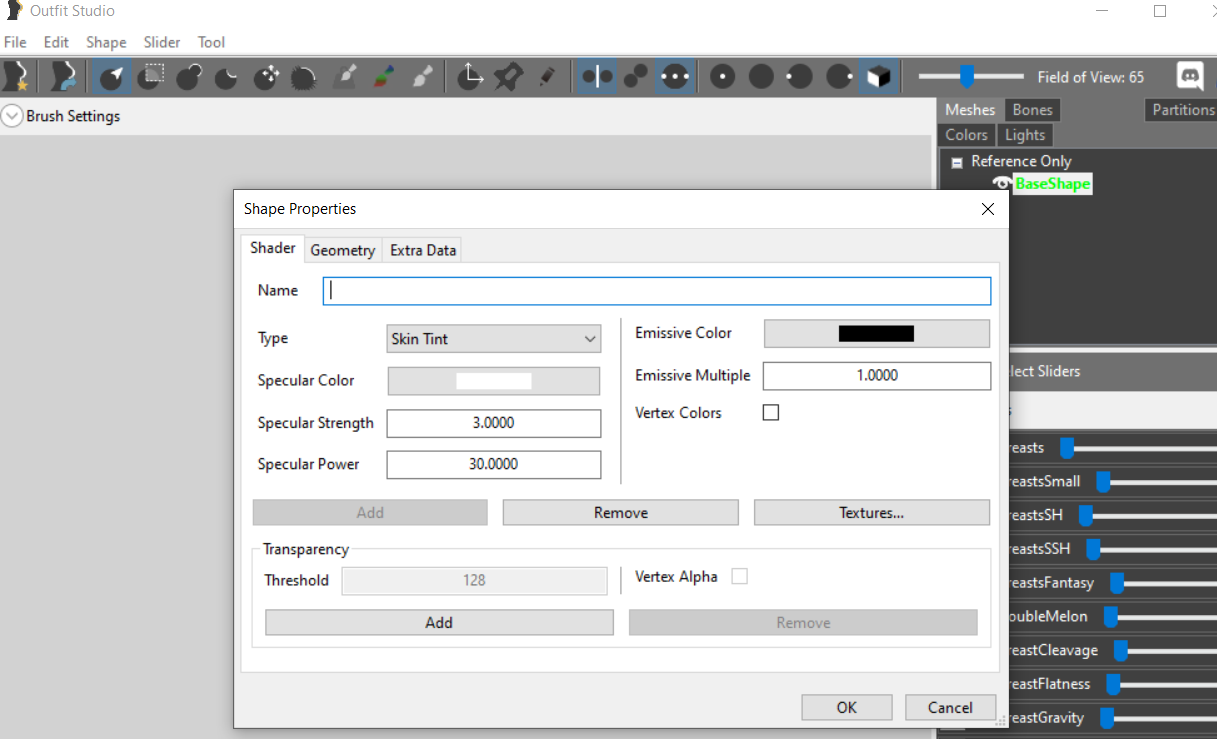Image resolution: width=1217 pixels, height=739 pixels.
Task: Open the shader Type dropdown
Action: click(x=494, y=339)
